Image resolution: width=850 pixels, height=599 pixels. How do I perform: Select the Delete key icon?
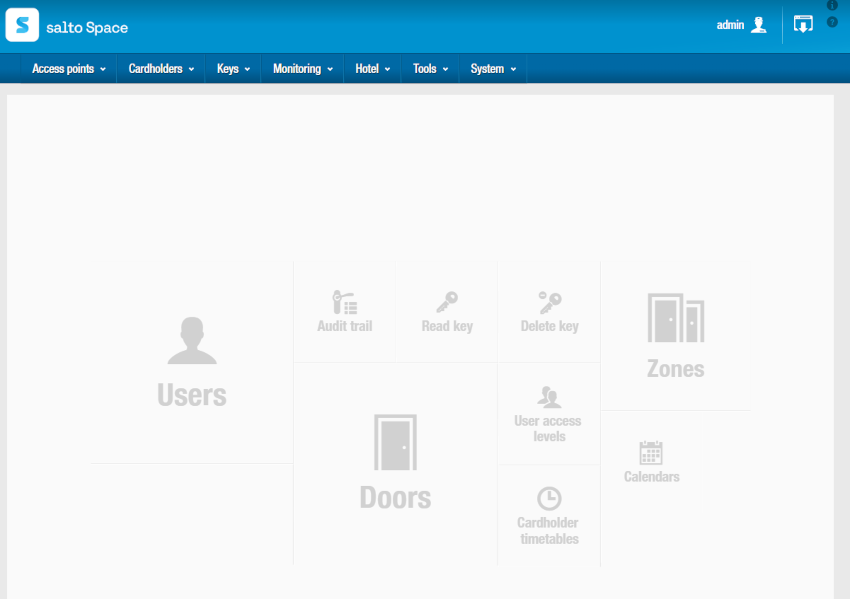coord(550,302)
